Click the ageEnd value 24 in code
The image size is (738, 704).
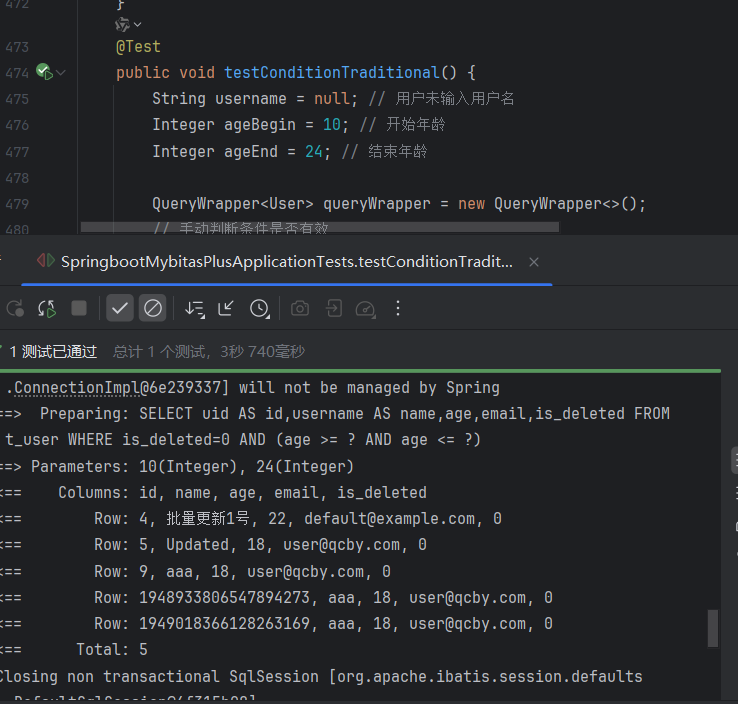pyautogui.click(x=314, y=152)
